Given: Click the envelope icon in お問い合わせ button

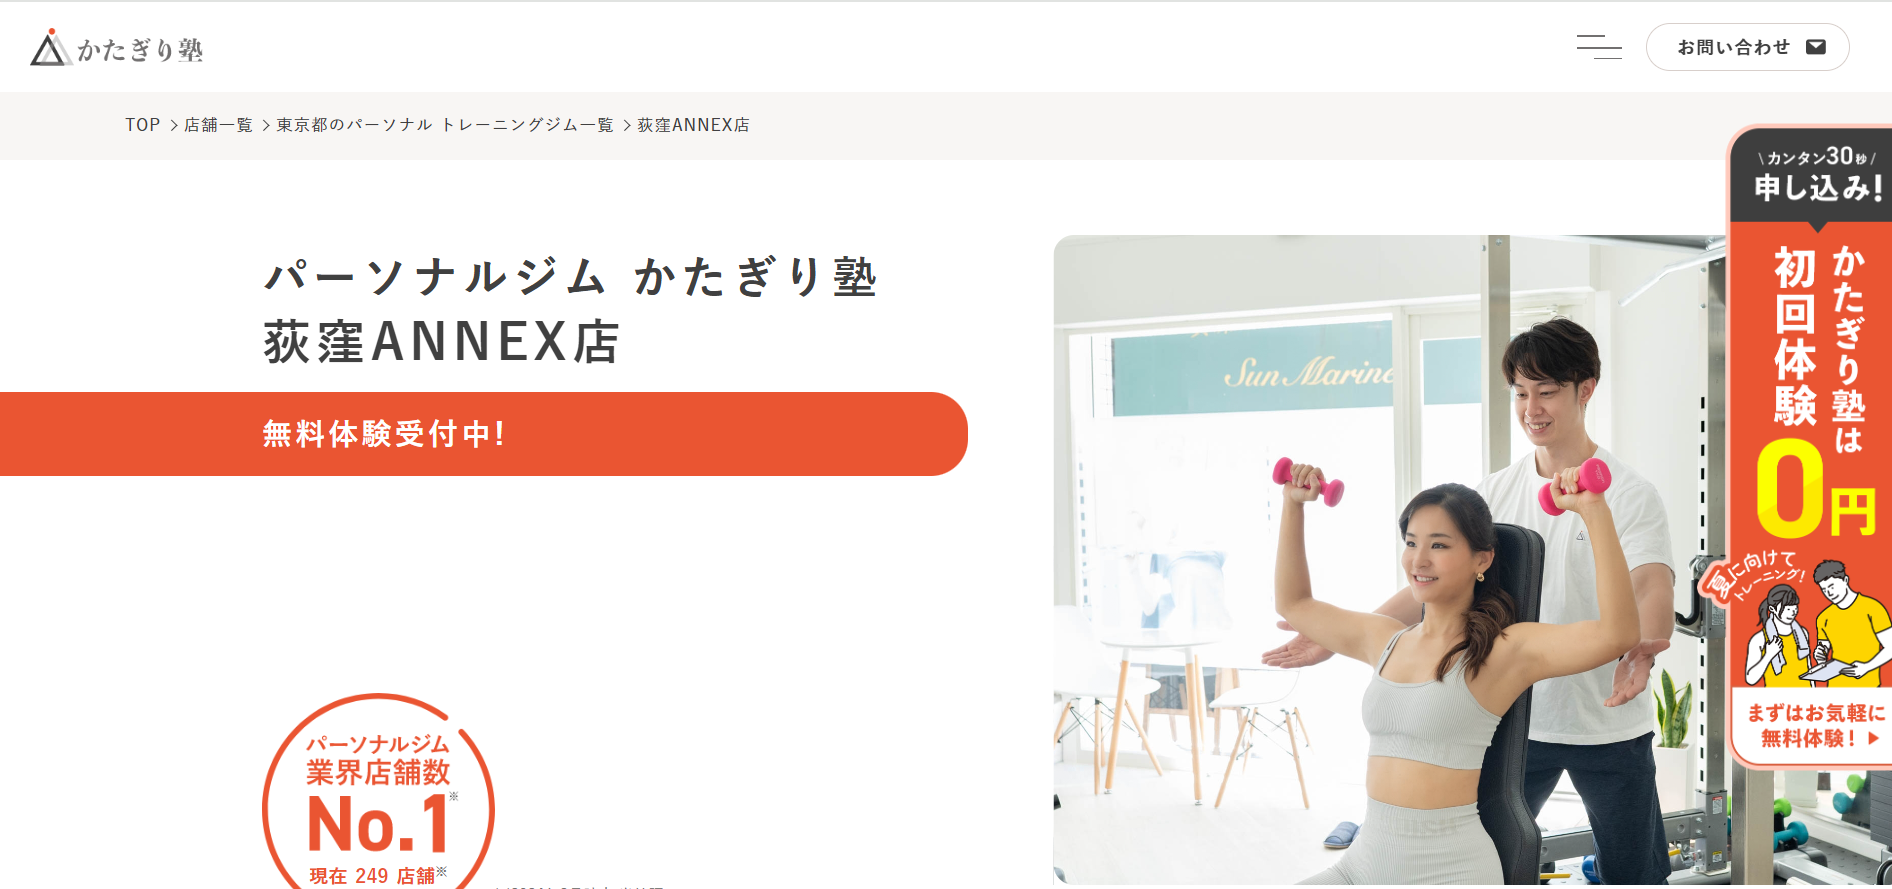Looking at the screenshot, I should 1816,47.
